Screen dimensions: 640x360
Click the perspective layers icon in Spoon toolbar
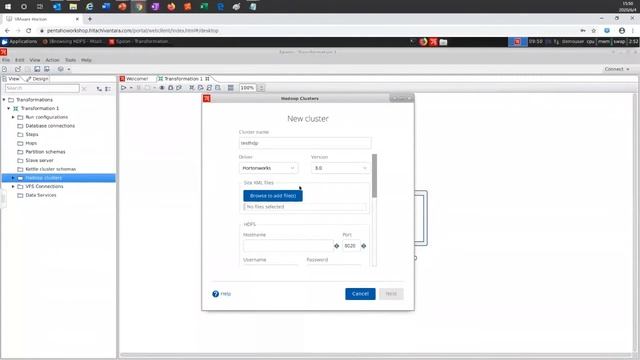click(61, 69)
